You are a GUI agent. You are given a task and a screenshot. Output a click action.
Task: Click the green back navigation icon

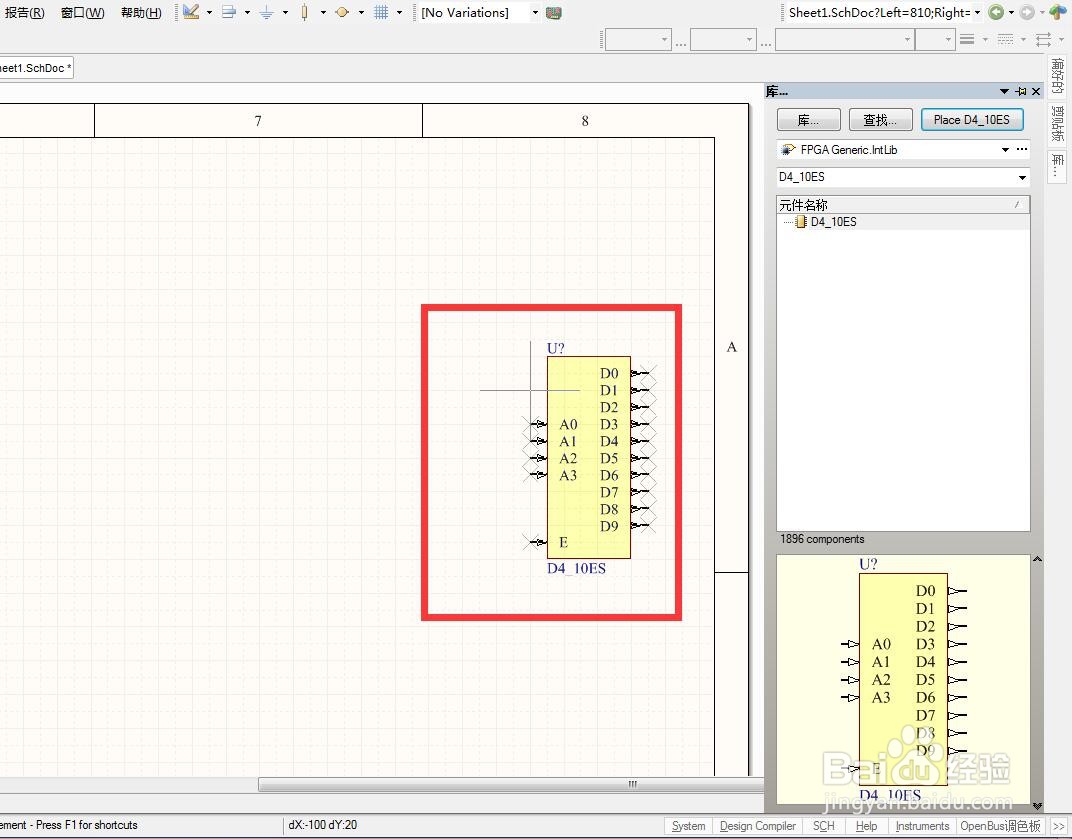tap(996, 12)
